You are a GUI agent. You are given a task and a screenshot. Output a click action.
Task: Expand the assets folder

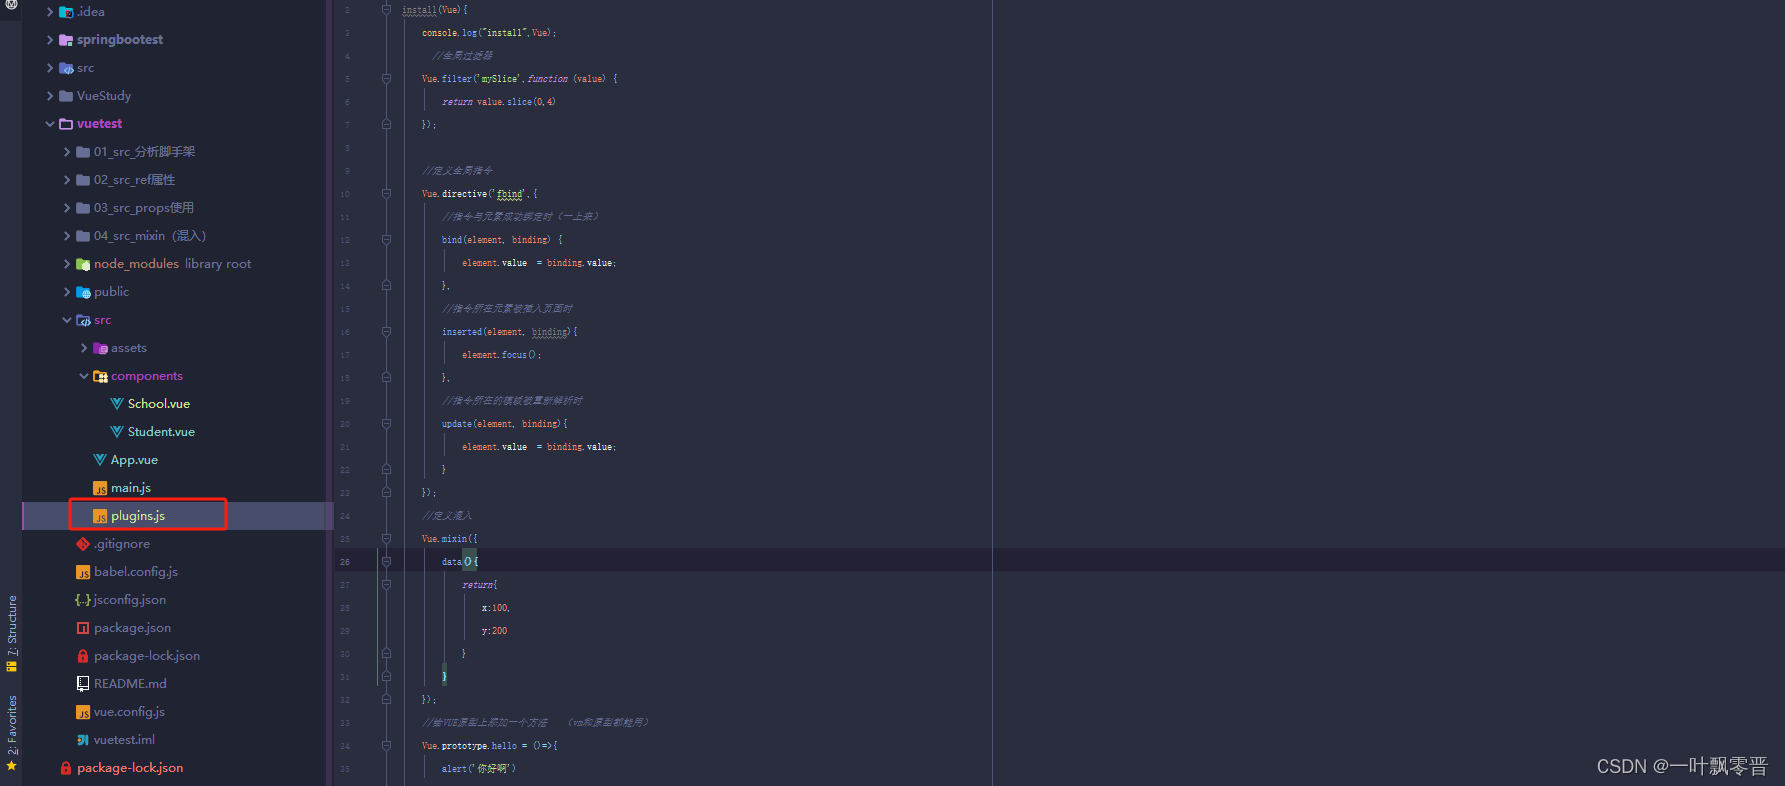84,348
